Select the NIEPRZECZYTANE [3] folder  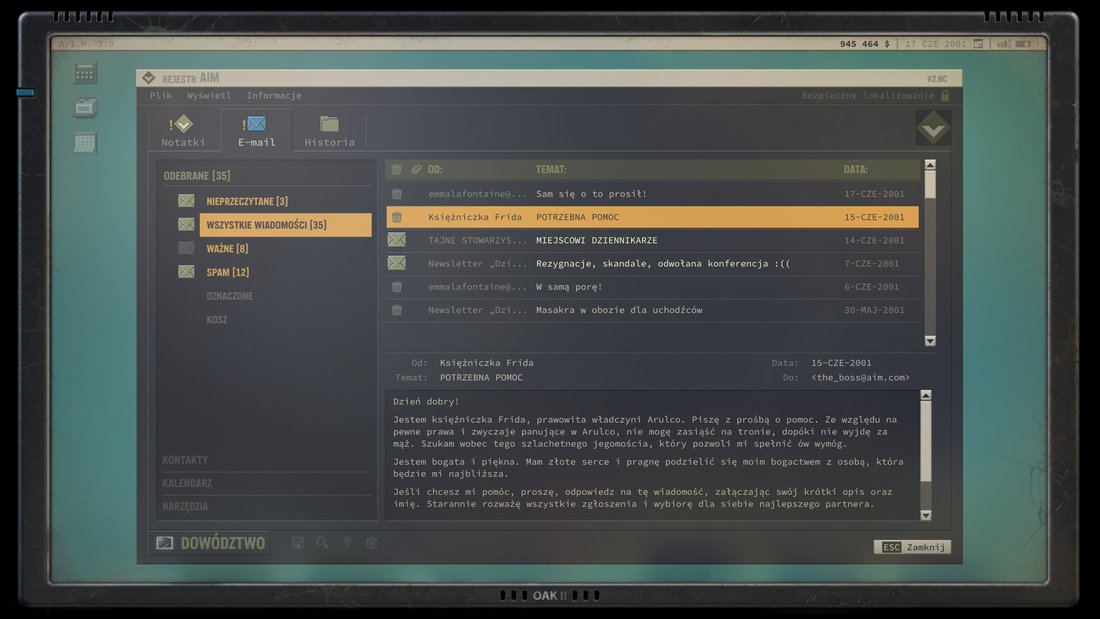coord(247,201)
